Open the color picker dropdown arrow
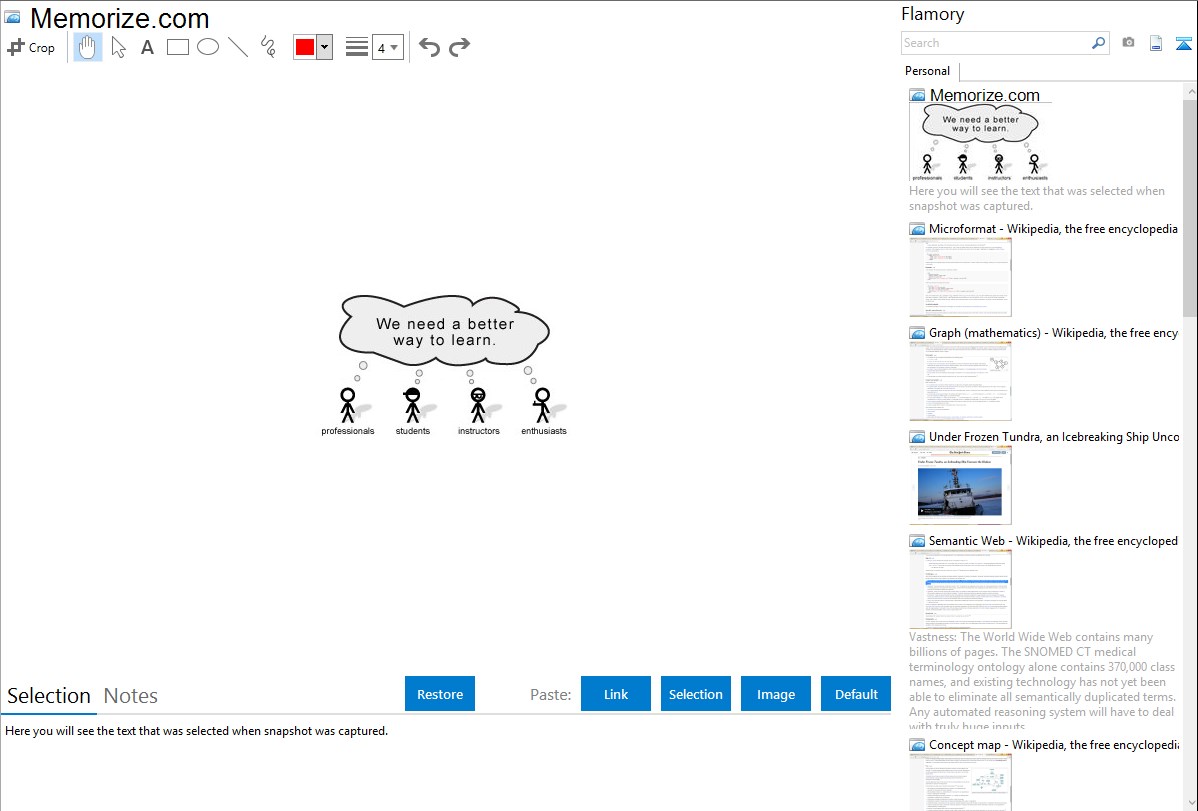 pos(325,47)
